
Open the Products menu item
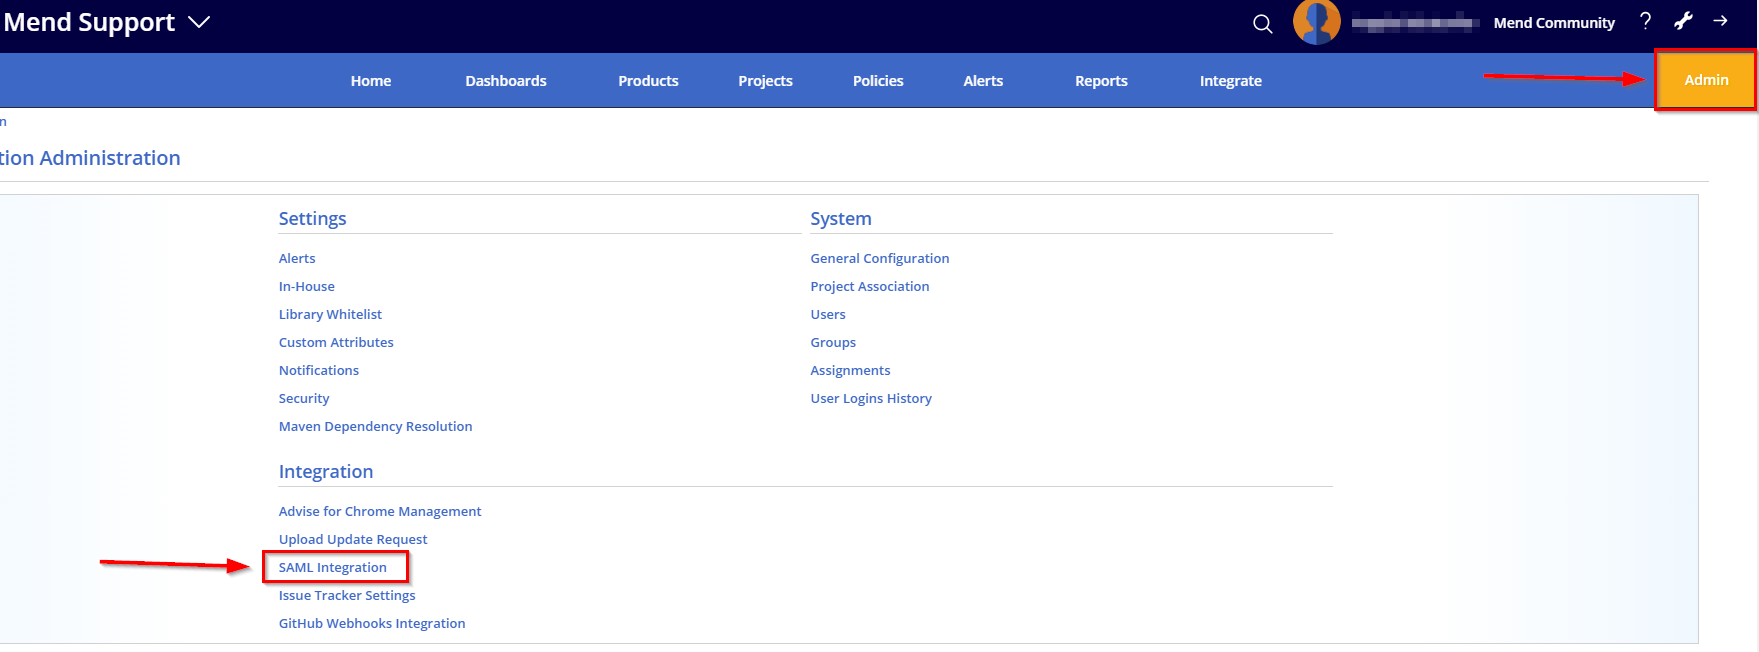[x=648, y=81]
